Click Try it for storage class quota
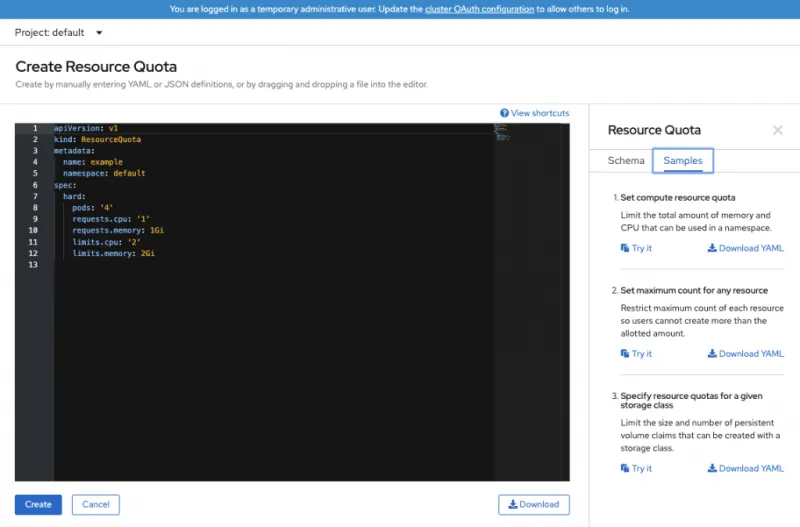 pyautogui.click(x=636, y=468)
